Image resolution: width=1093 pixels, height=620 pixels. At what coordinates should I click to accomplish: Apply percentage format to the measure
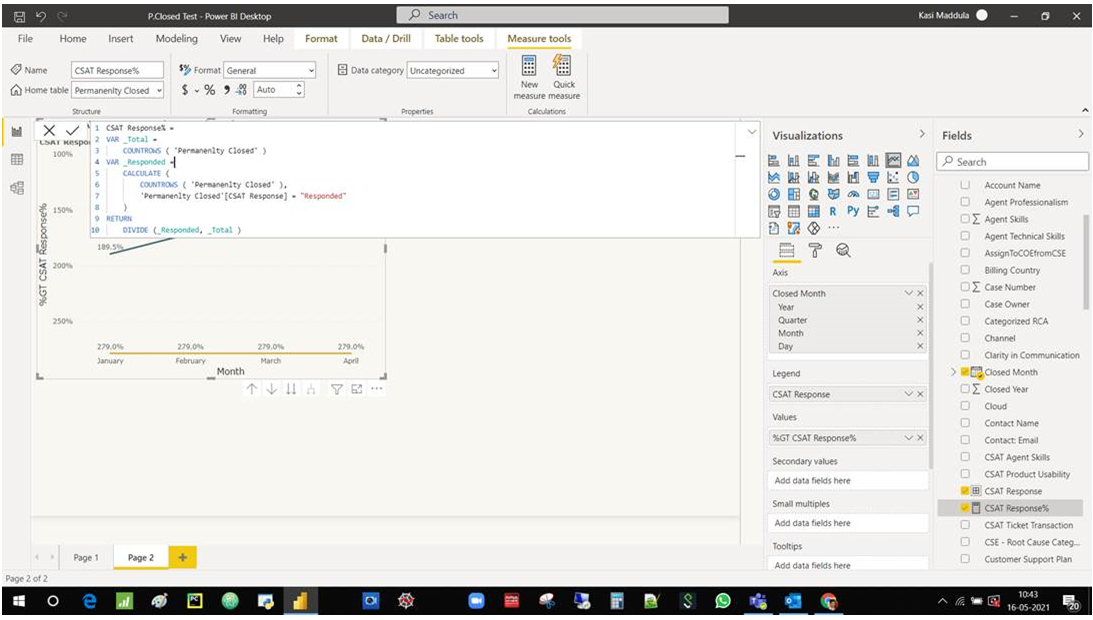coord(209,90)
